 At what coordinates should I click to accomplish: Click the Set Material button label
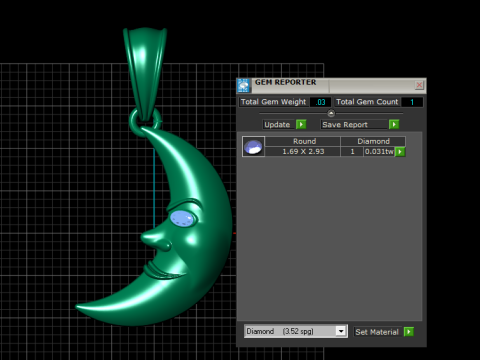(x=377, y=332)
